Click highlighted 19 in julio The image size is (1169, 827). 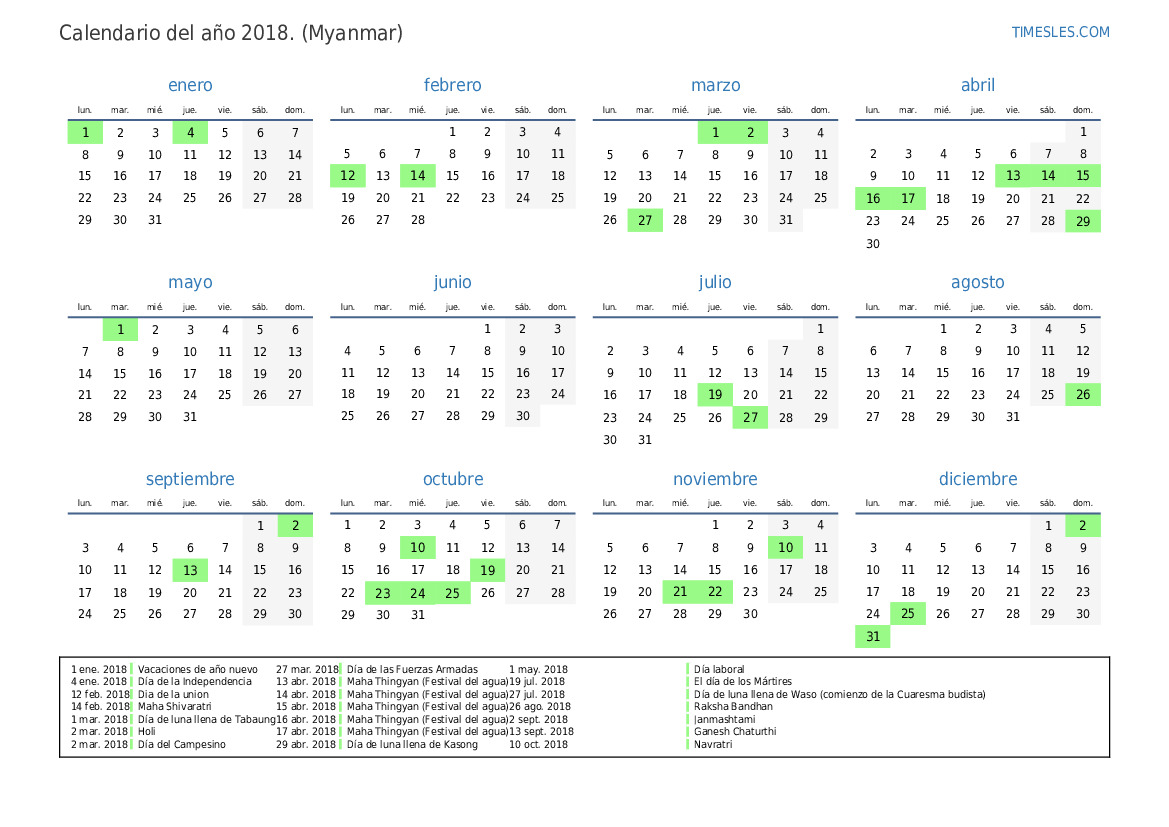(x=715, y=395)
